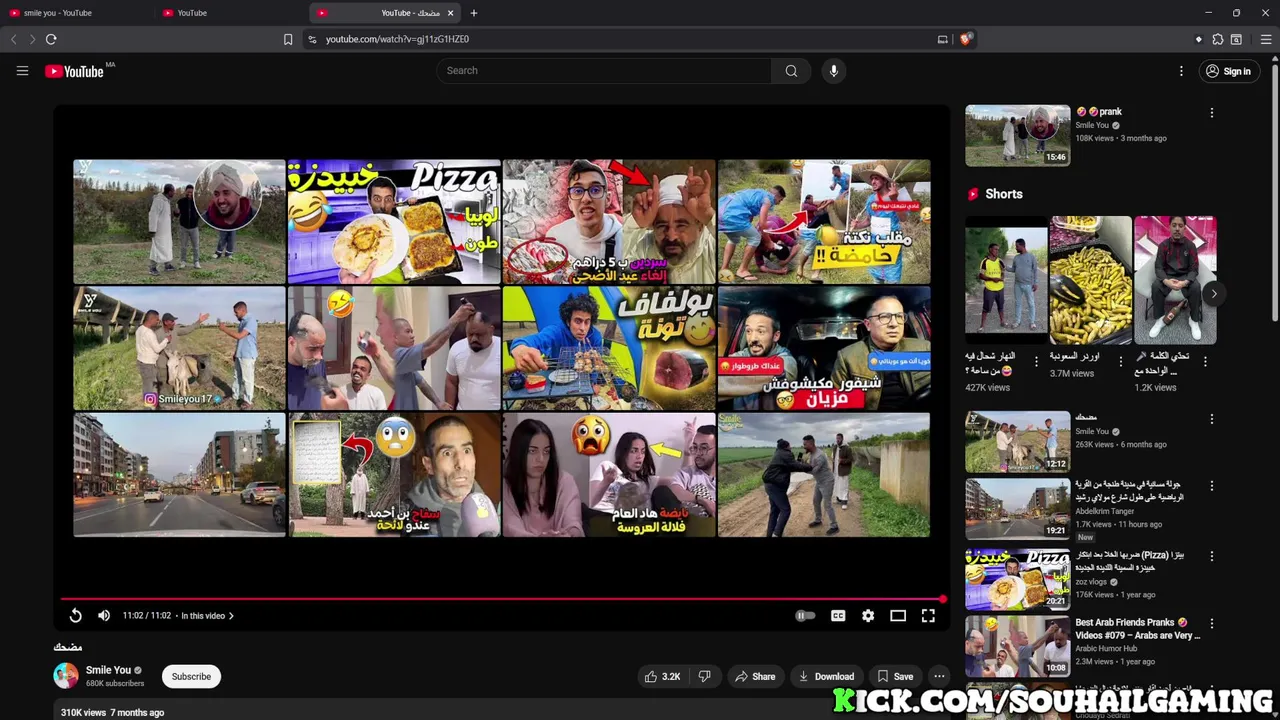1280x720 pixels.
Task: Dislike this video
Action: coord(704,676)
